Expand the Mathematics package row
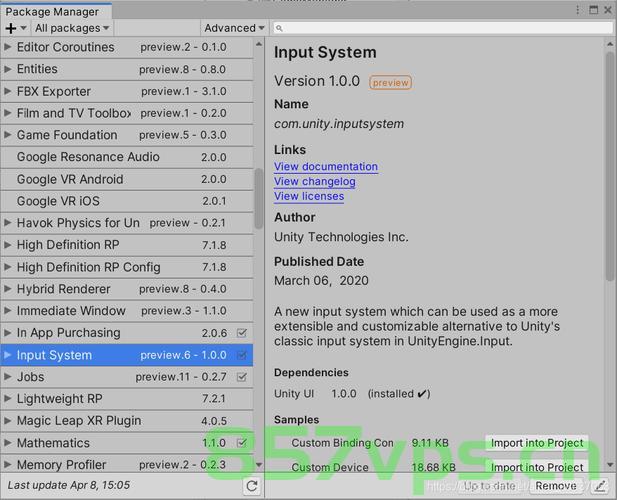This screenshot has height=500, width=617. pos(7,443)
